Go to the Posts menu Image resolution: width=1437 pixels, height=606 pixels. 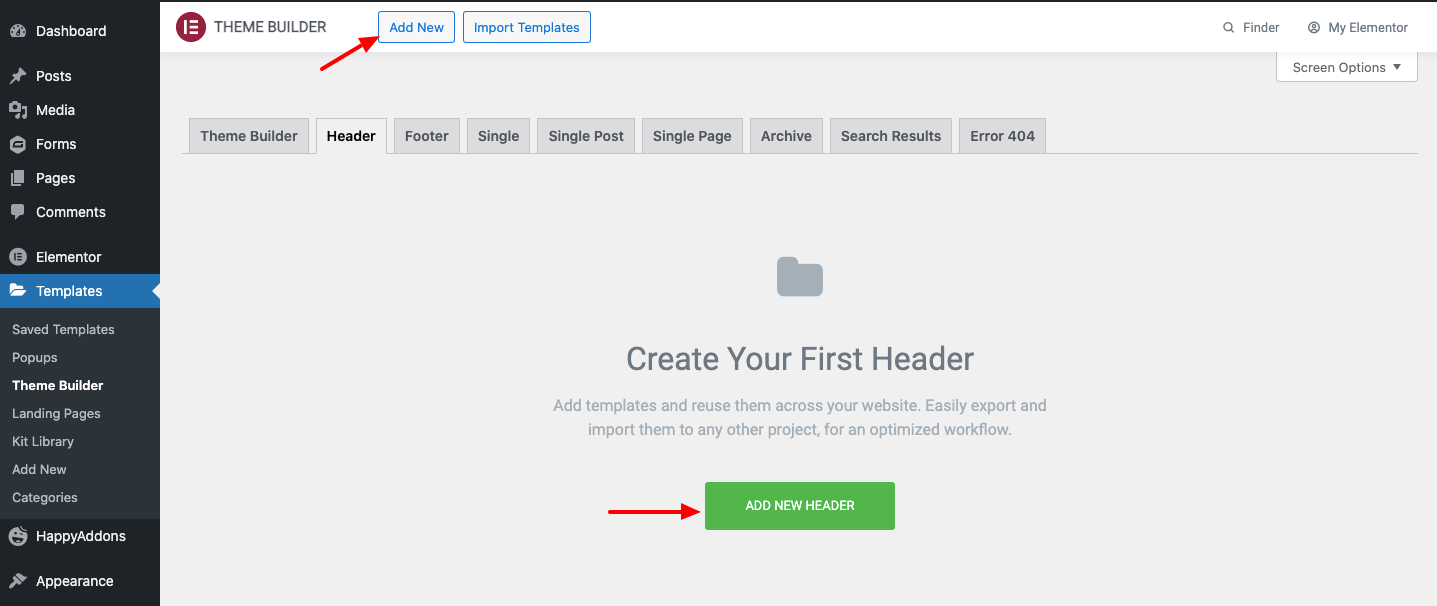coord(80,76)
